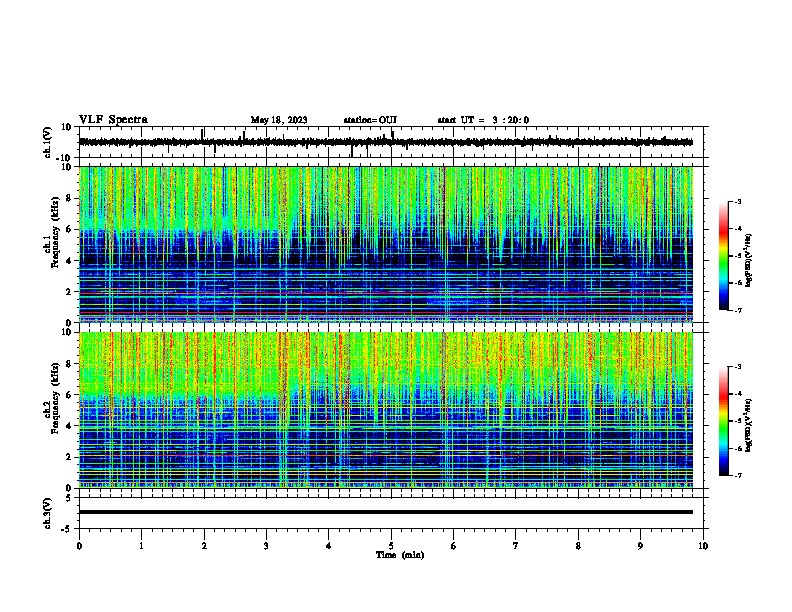
Task: Click the "-3" label on ch.2 colorbar
Action: click(738, 367)
